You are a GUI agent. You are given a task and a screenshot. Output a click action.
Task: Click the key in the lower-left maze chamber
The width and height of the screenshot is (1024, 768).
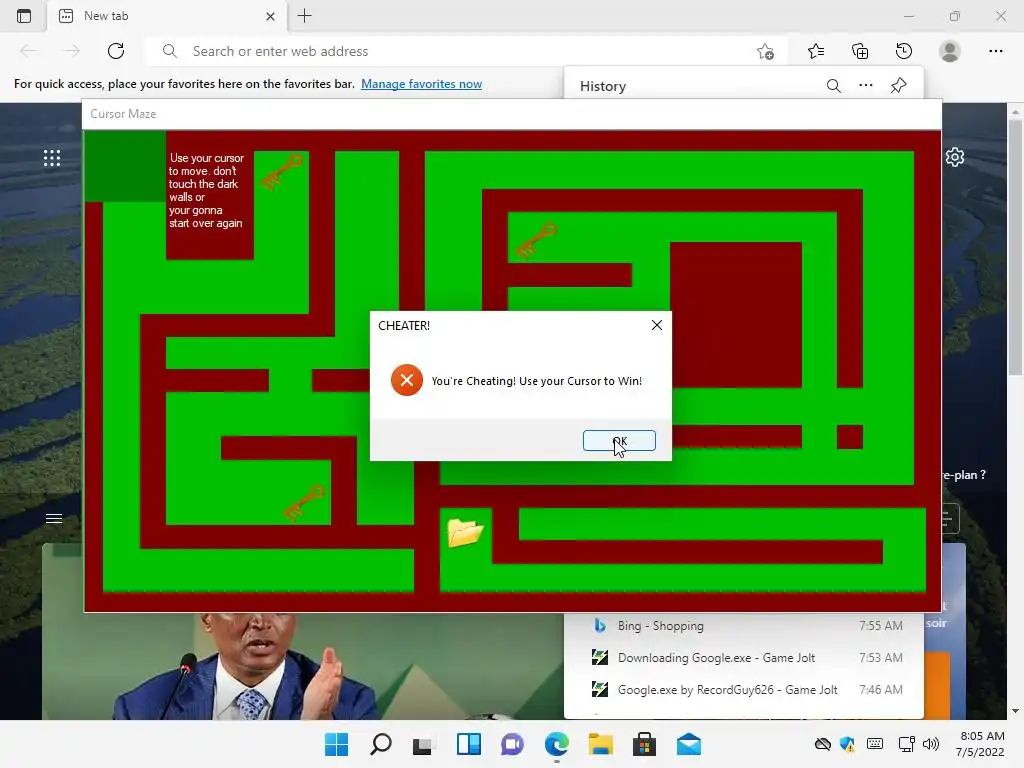pos(304,502)
